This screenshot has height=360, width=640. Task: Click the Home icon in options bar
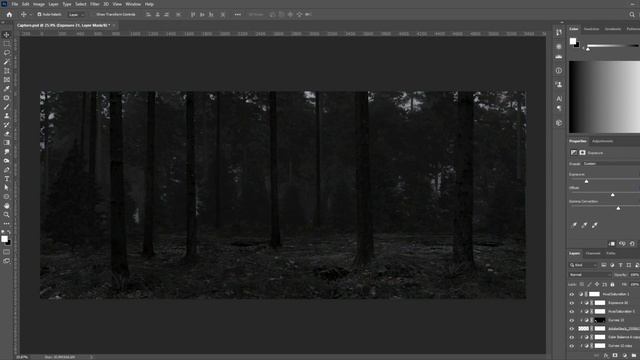pos(9,14)
